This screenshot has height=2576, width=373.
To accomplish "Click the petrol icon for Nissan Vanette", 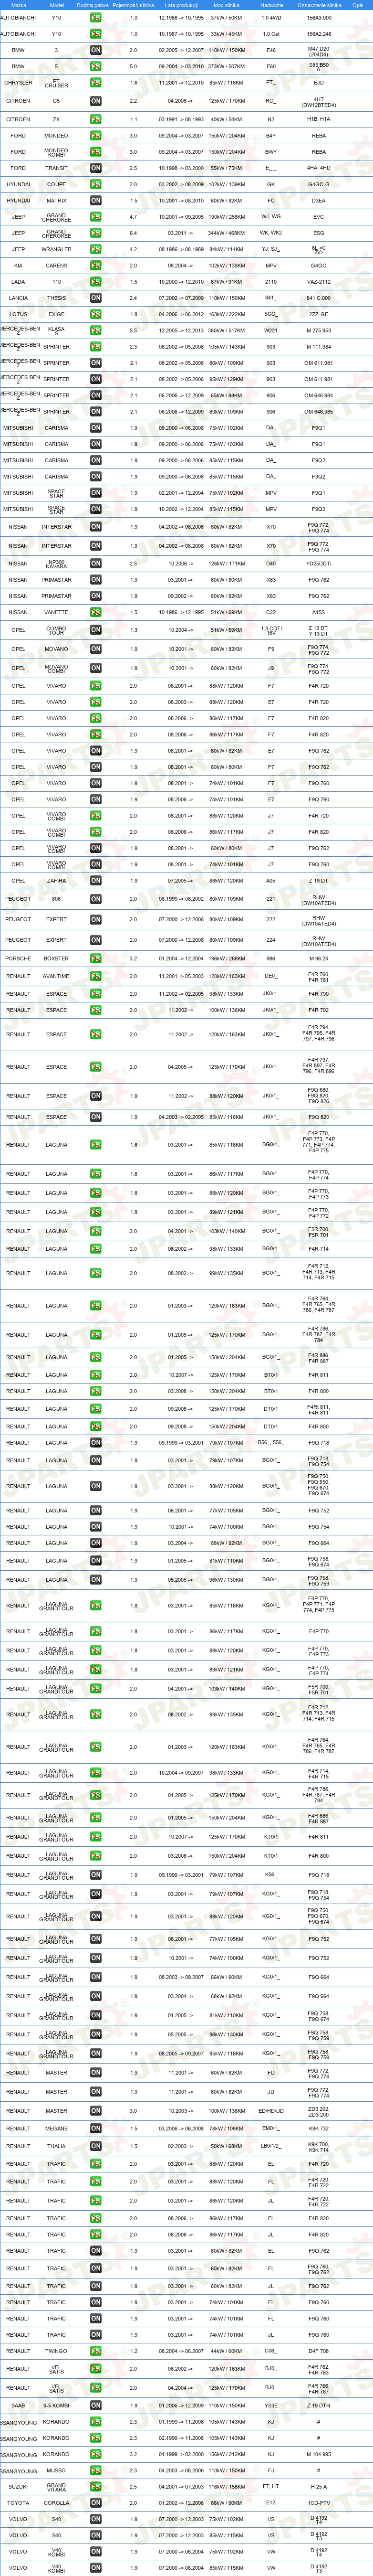I will (95, 612).
